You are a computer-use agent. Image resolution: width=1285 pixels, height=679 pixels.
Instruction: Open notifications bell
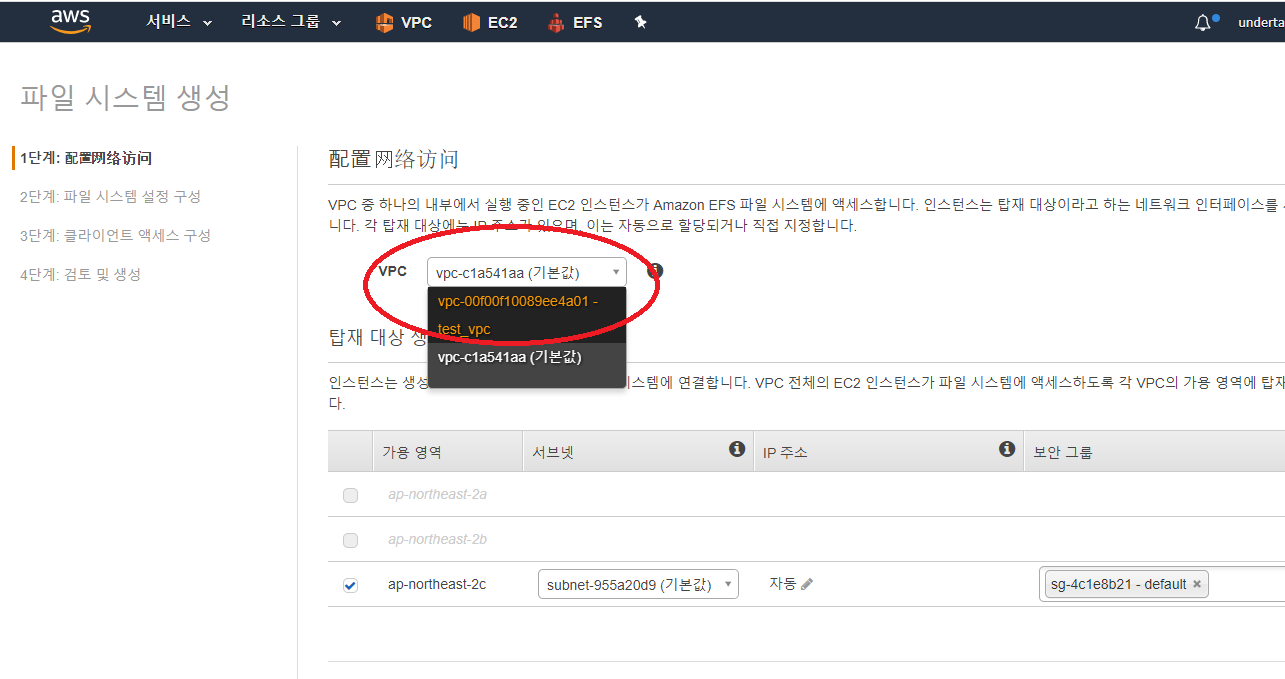pyautogui.click(x=1204, y=22)
